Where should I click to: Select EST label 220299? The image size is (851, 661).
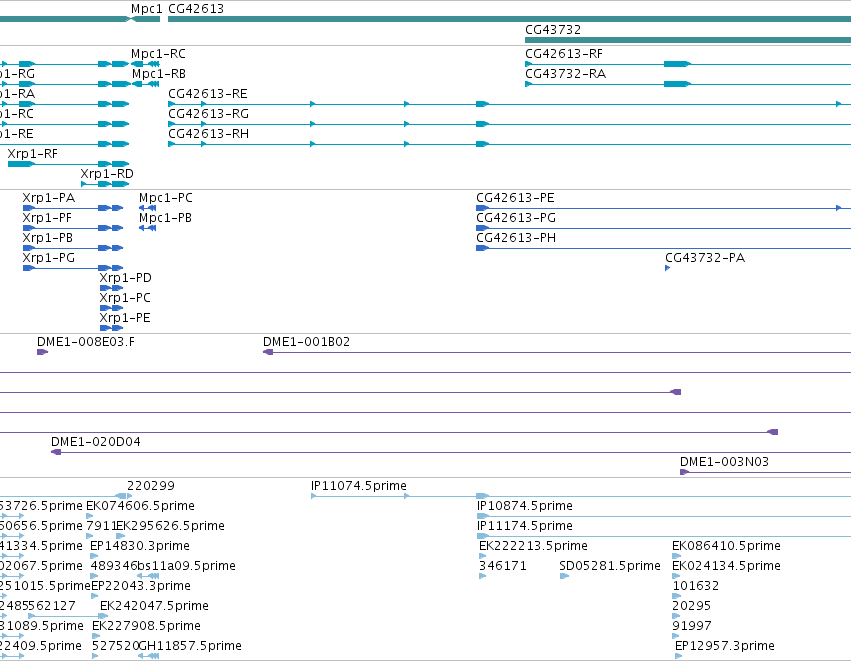[x=151, y=486]
